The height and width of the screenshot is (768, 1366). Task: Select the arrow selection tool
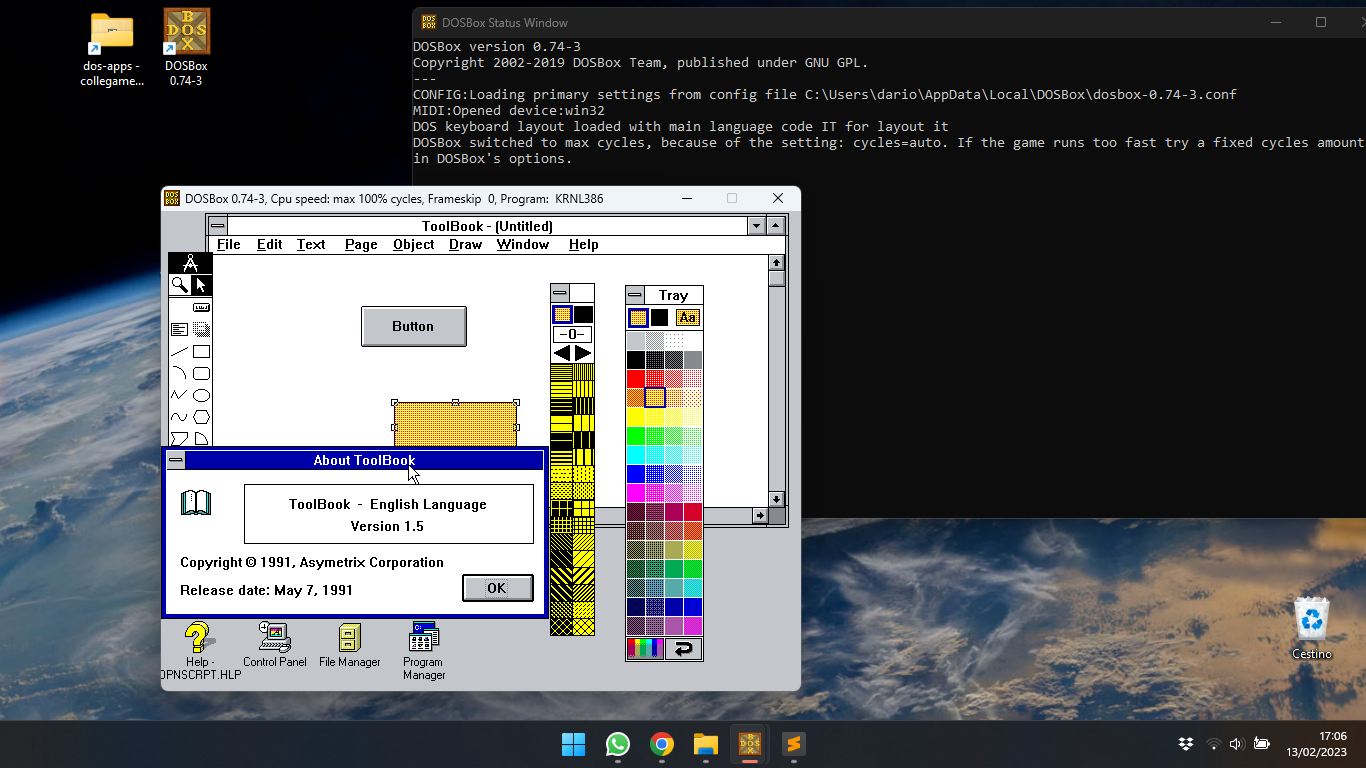pos(201,285)
